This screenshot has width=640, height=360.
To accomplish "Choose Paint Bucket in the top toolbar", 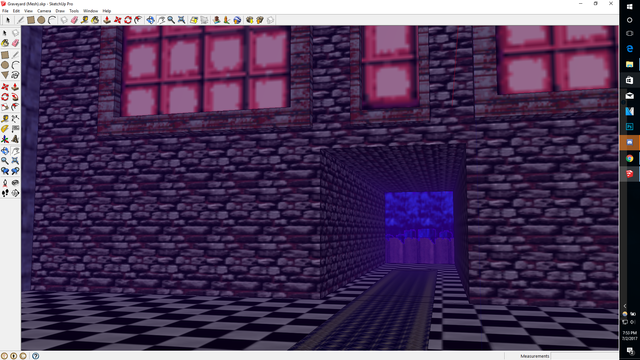I will click(x=95, y=20).
